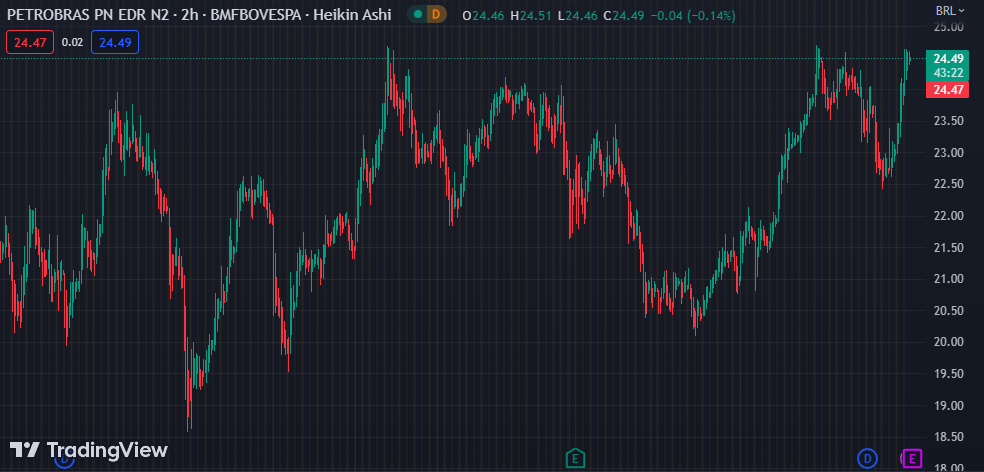The width and height of the screenshot is (984, 472).
Task: Click the dividend D marker under TradingView logo
Action: tap(64, 461)
